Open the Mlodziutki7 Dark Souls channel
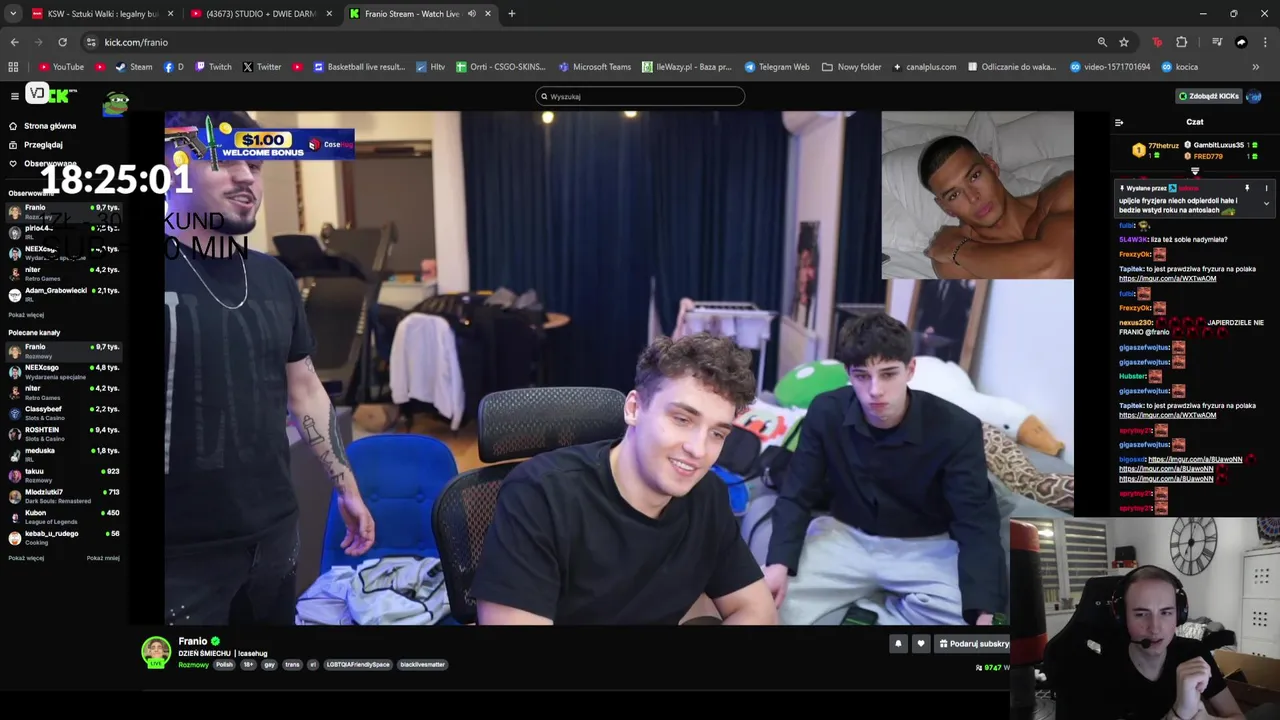This screenshot has height=720, width=1280. click(64, 496)
